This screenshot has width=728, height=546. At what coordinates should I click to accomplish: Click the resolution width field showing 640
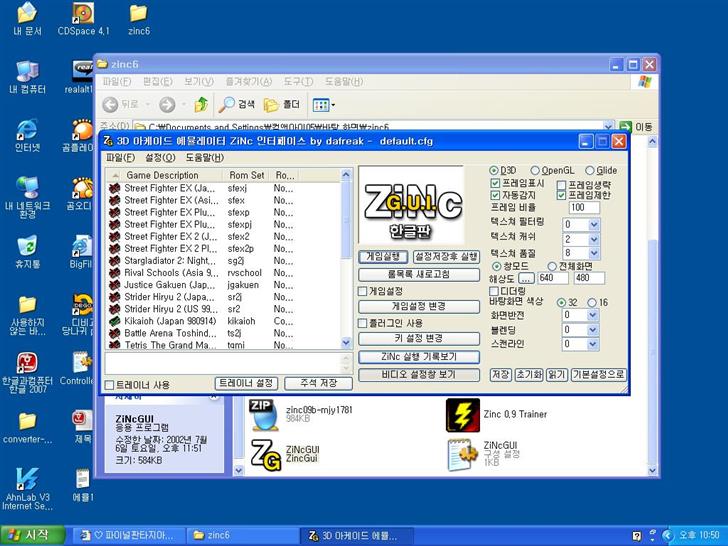553,278
